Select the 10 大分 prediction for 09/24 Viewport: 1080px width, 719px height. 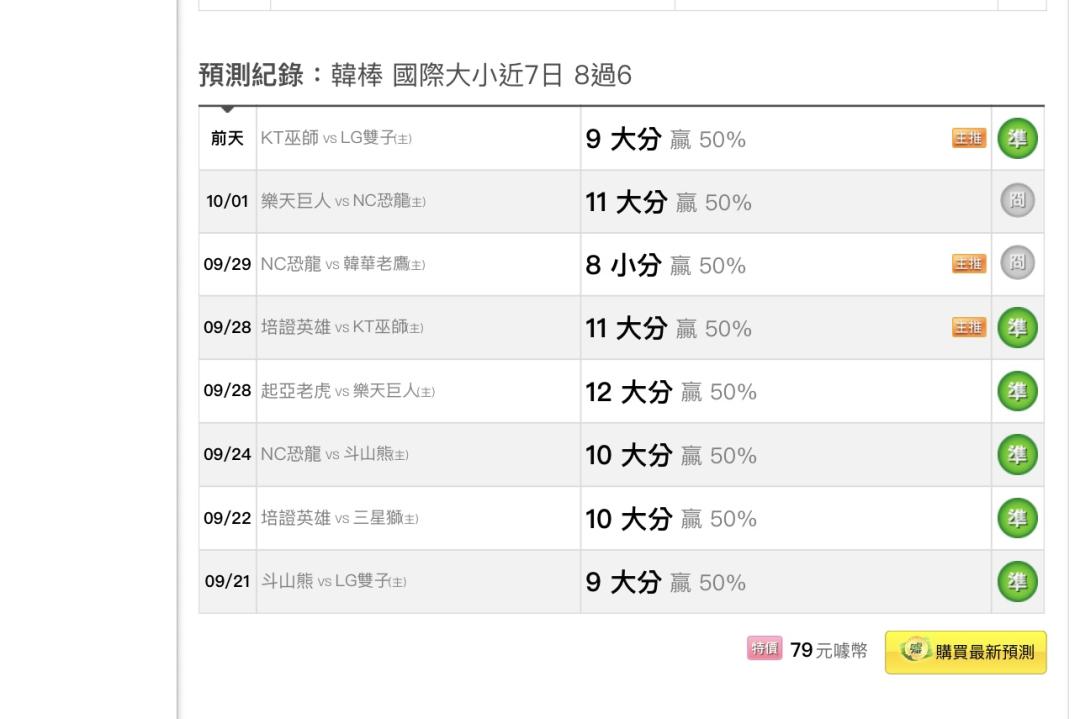pos(629,455)
